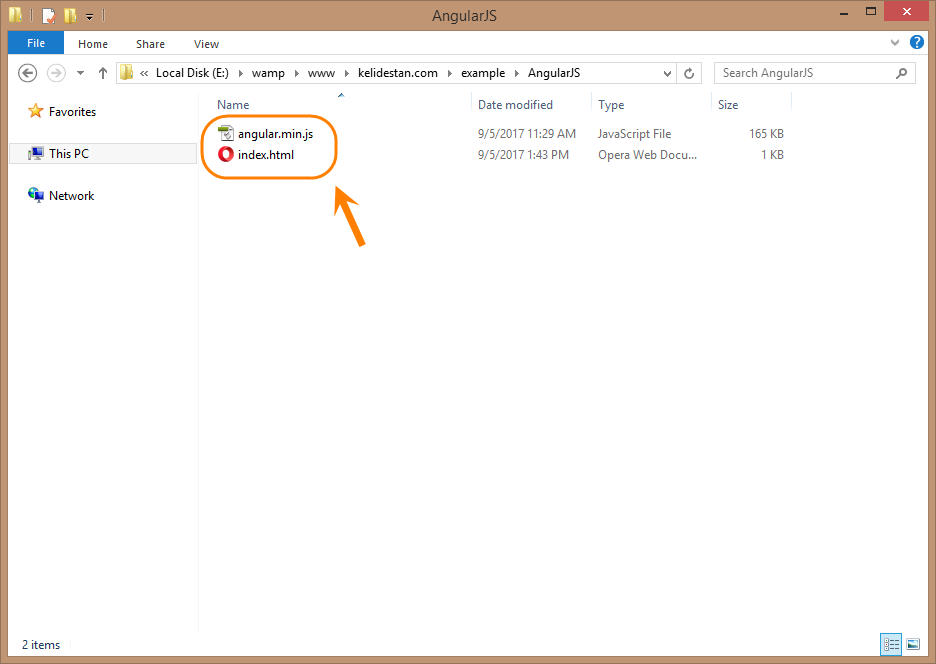Click the New folder quick access icon
936x664 pixels.
pos(70,15)
